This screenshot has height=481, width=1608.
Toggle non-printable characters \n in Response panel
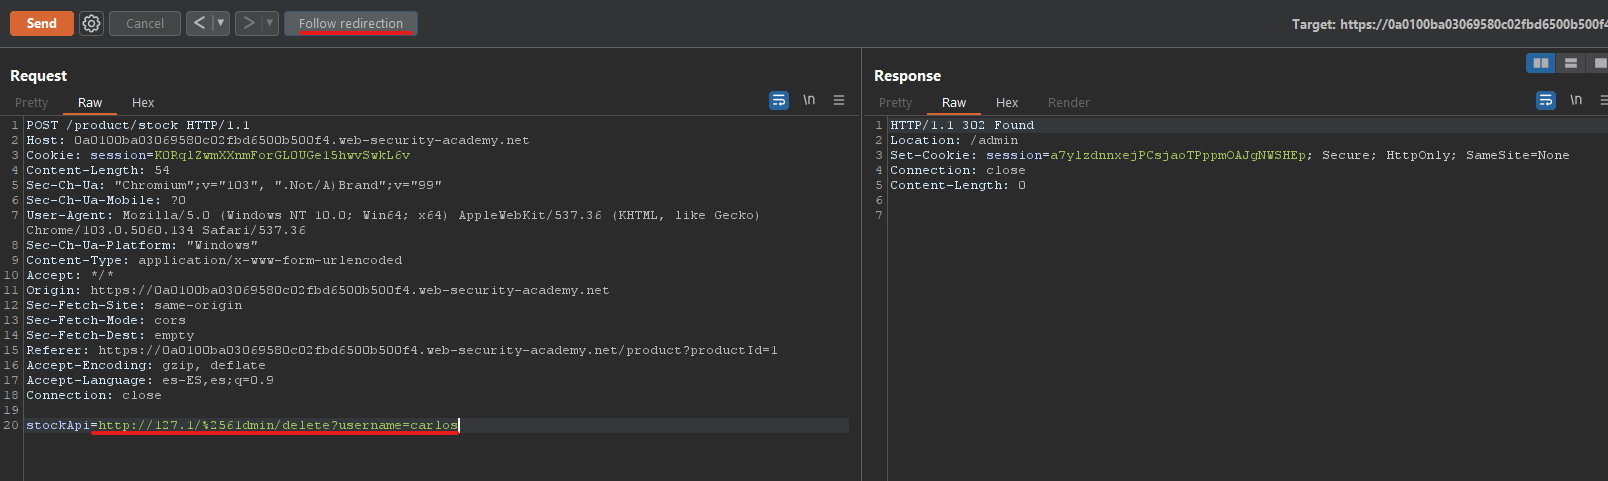[1576, 100]
